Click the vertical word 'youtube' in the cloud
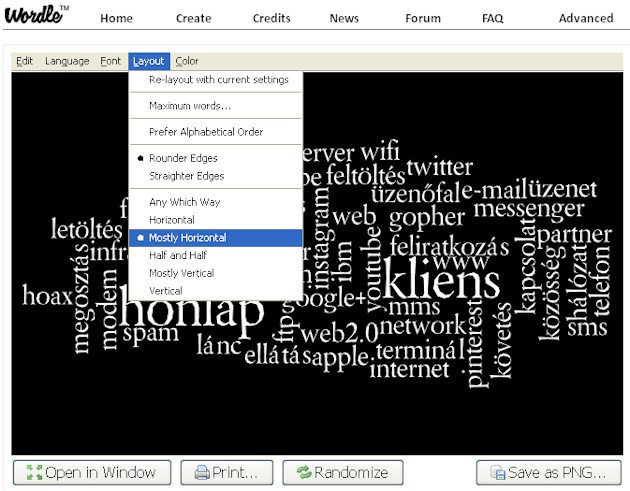The image size is (630, 491). (373, 269)
